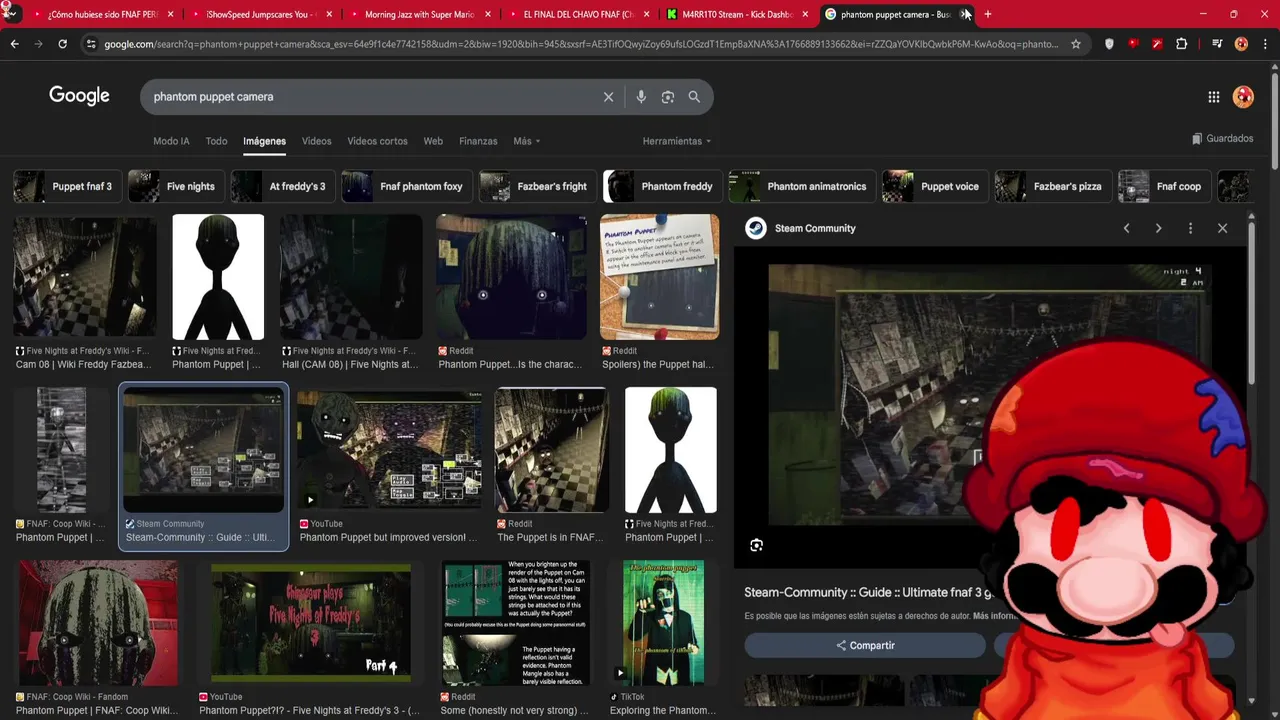Viewport: 1280px width, 720px height.
Task: Open the Guardados saved items
Action: (x=1222, y=139)
